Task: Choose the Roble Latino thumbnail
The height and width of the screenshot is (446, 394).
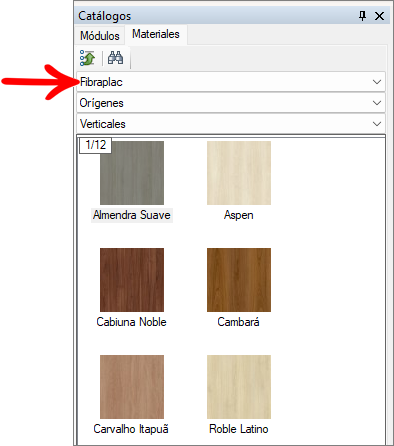Action: (239, 387)
